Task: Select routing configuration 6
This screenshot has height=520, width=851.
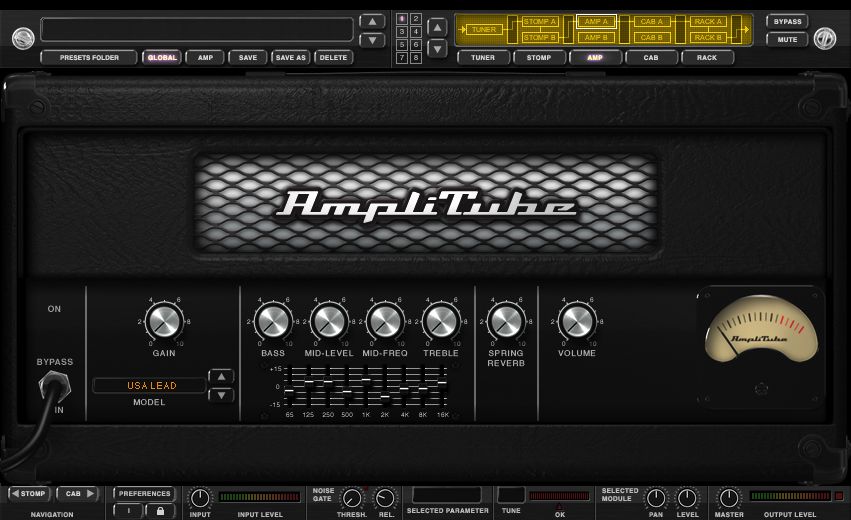Action: (416, 45)
